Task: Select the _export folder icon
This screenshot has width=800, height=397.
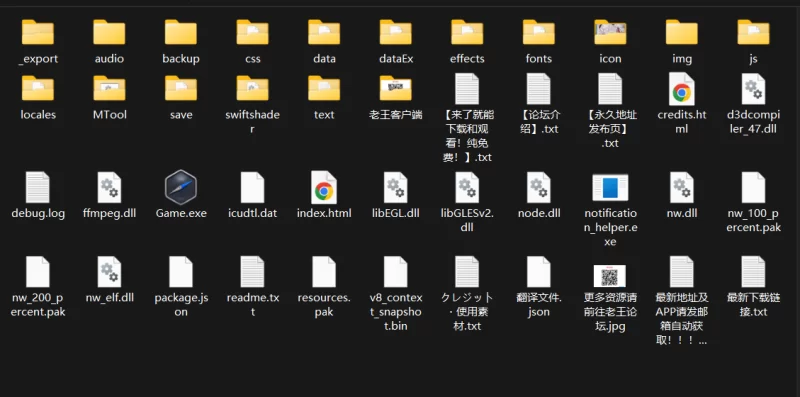Action: [x=38, y=32]
